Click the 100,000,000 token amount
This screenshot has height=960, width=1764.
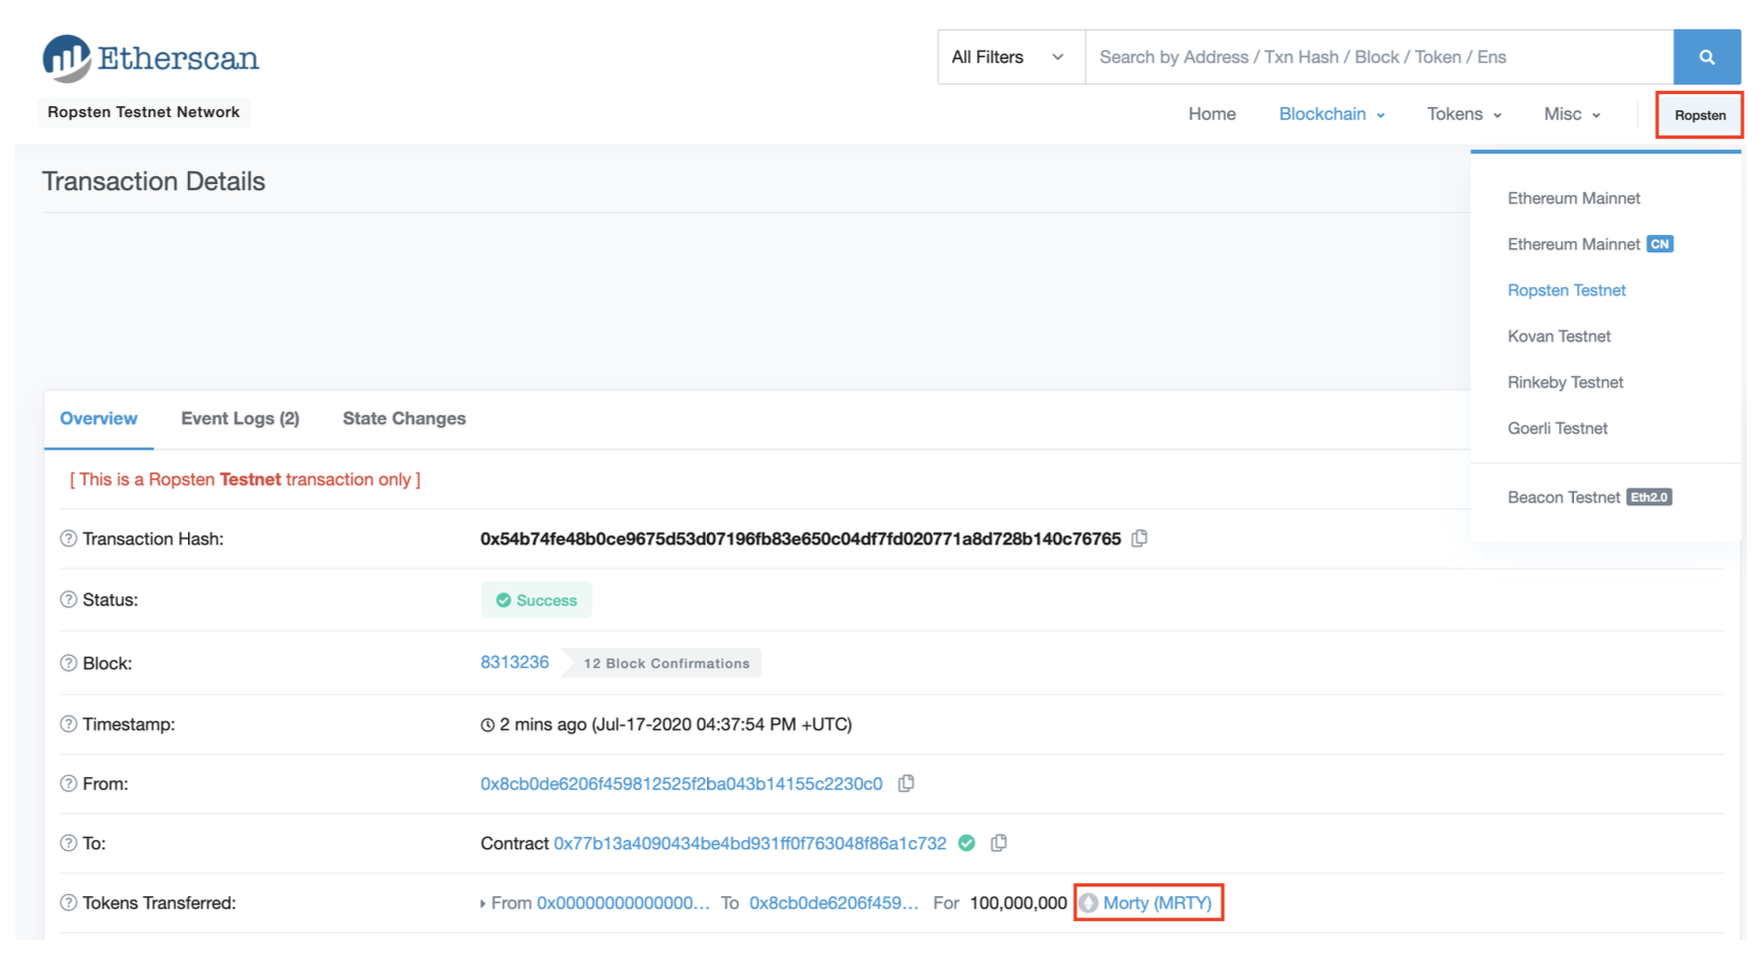click(1018, 903)
